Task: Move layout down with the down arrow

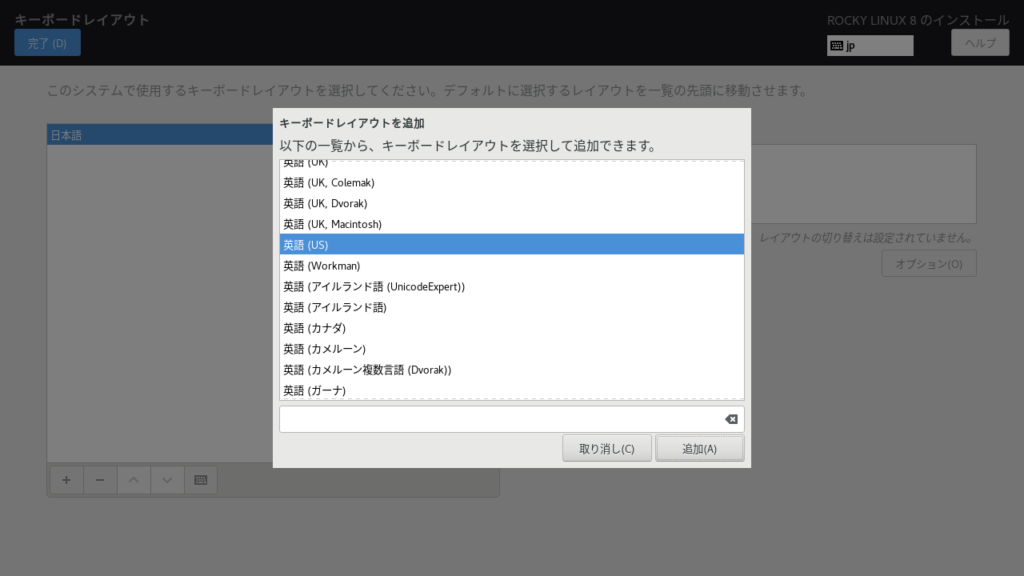Action: [x=167, y=480]
